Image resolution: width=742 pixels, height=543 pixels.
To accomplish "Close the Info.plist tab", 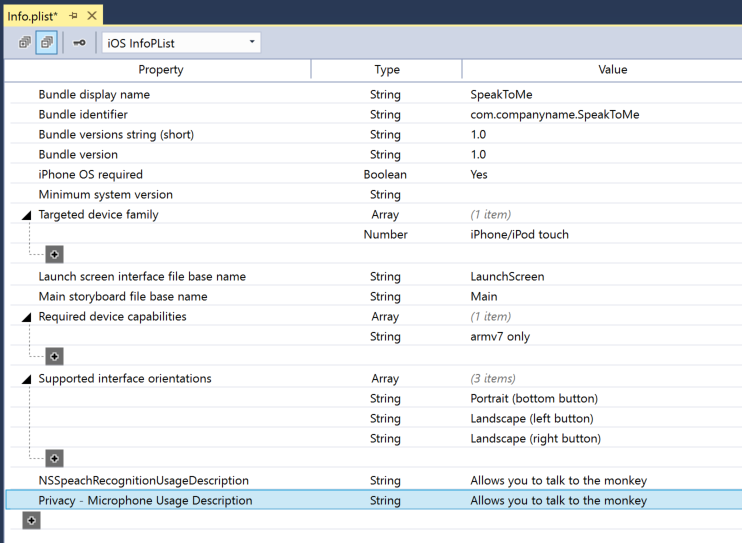I will tap(92, 16).
